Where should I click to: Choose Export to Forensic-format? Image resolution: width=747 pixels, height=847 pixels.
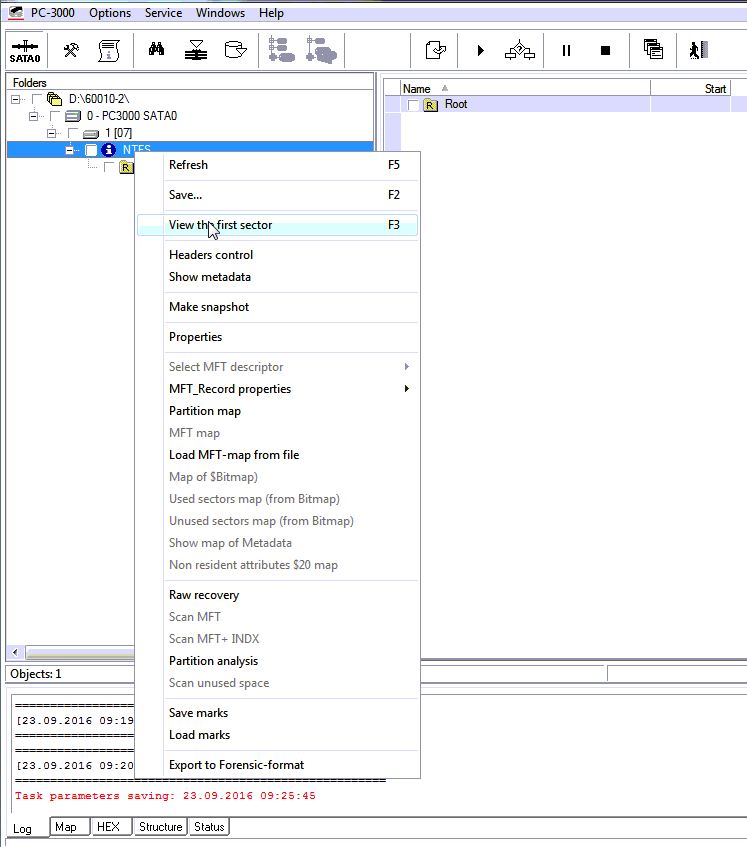coord(277,765)
